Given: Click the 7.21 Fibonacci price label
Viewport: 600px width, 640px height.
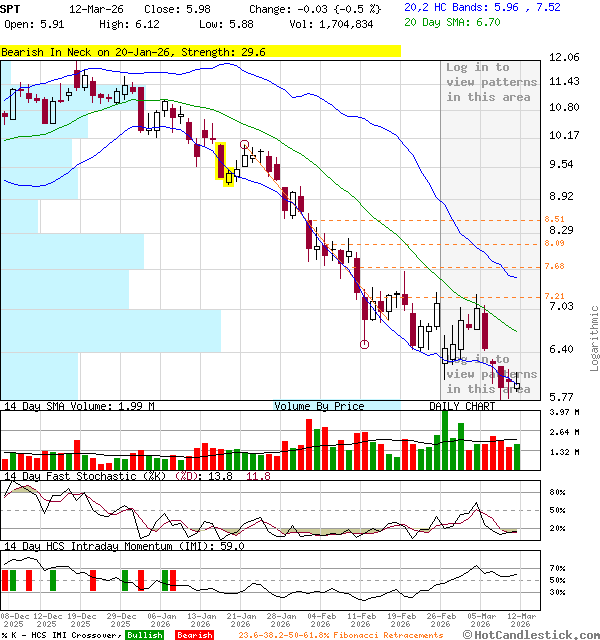Looking at the screenshot, I should [555, 296].
